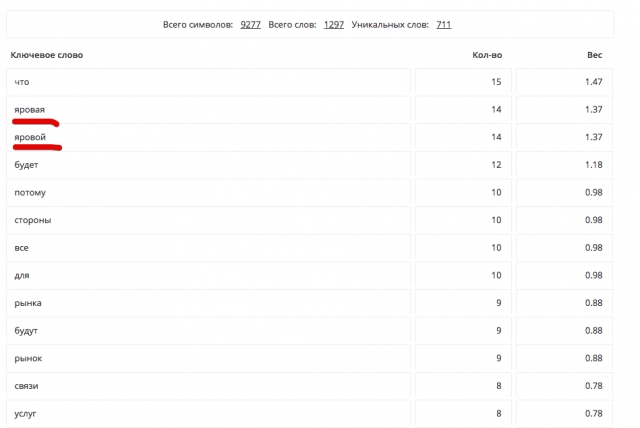Select the keyword 'яровой'

tap(30, 137)
